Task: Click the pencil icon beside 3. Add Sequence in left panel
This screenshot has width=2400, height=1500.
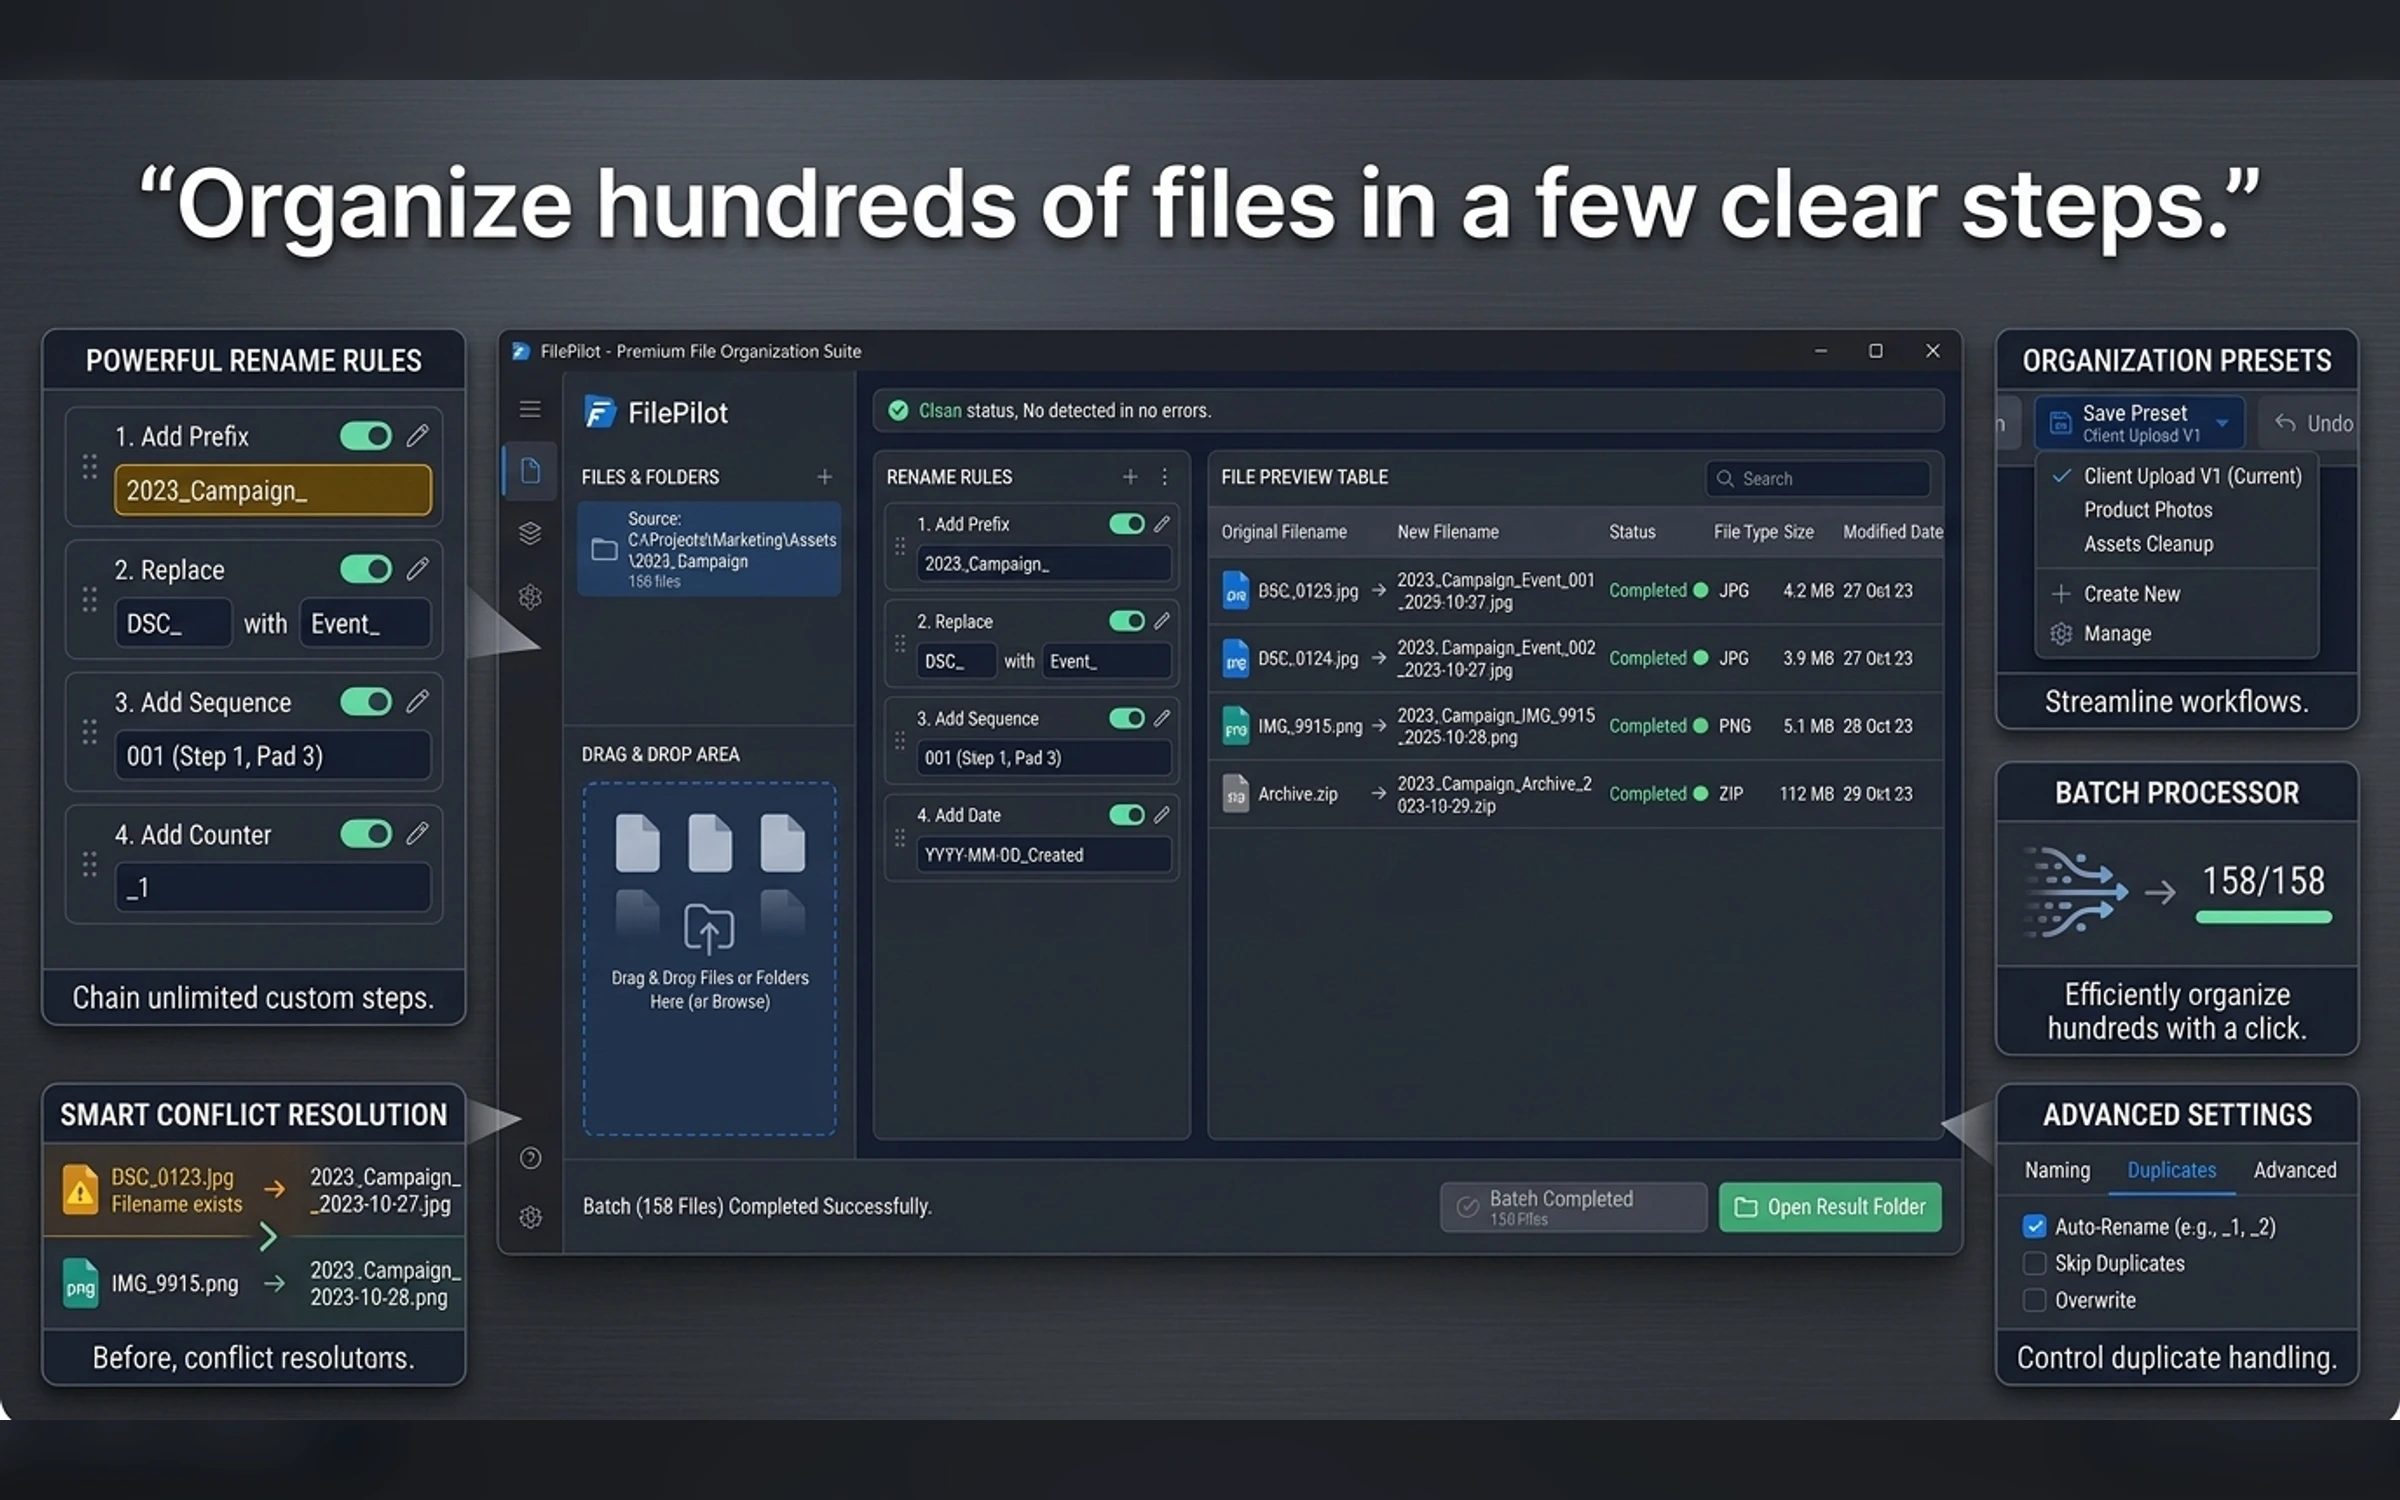Action: pyautogui.click(x=417, y=702)
